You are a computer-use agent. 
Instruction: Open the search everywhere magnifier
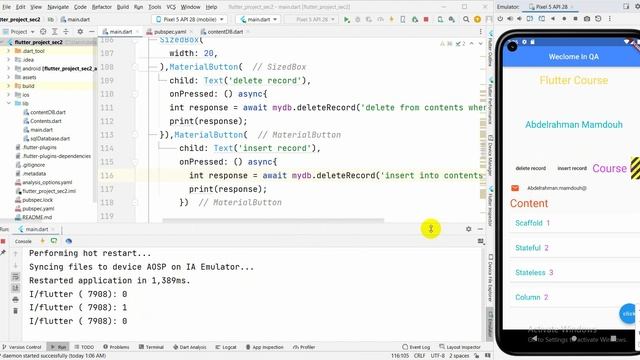point(466,19)
